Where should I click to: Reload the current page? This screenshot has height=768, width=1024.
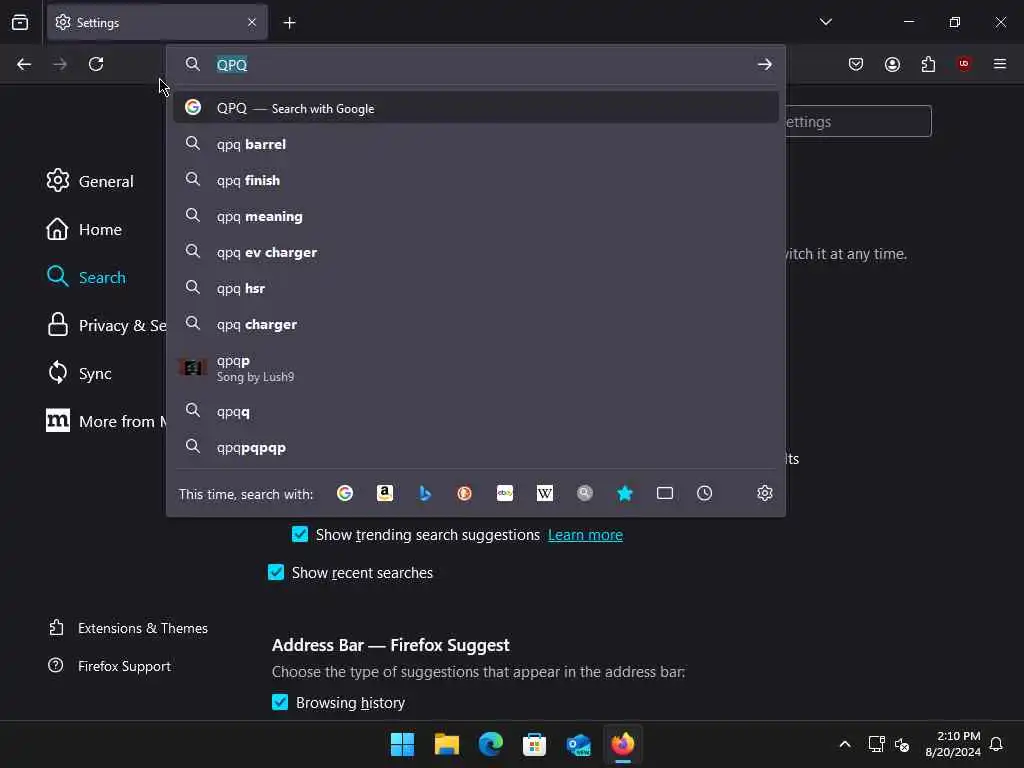pos(96,64)
